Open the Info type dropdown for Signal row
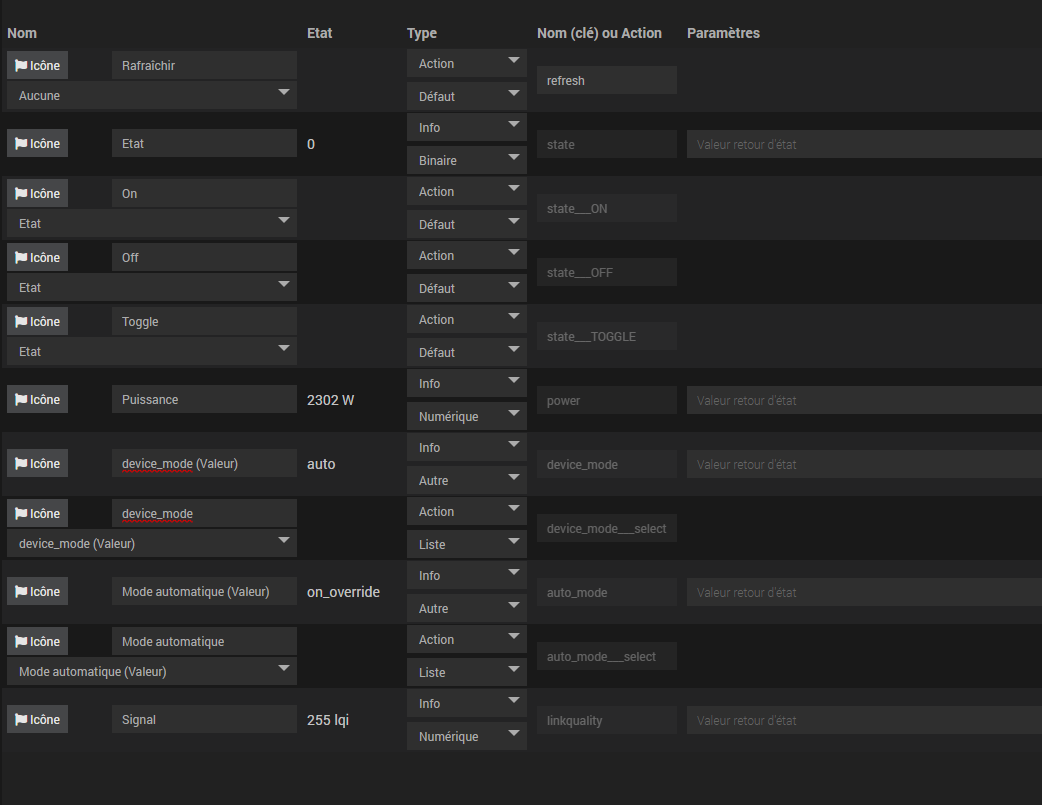This screenshot has height=805, width=1042. [x=466, y=704]
